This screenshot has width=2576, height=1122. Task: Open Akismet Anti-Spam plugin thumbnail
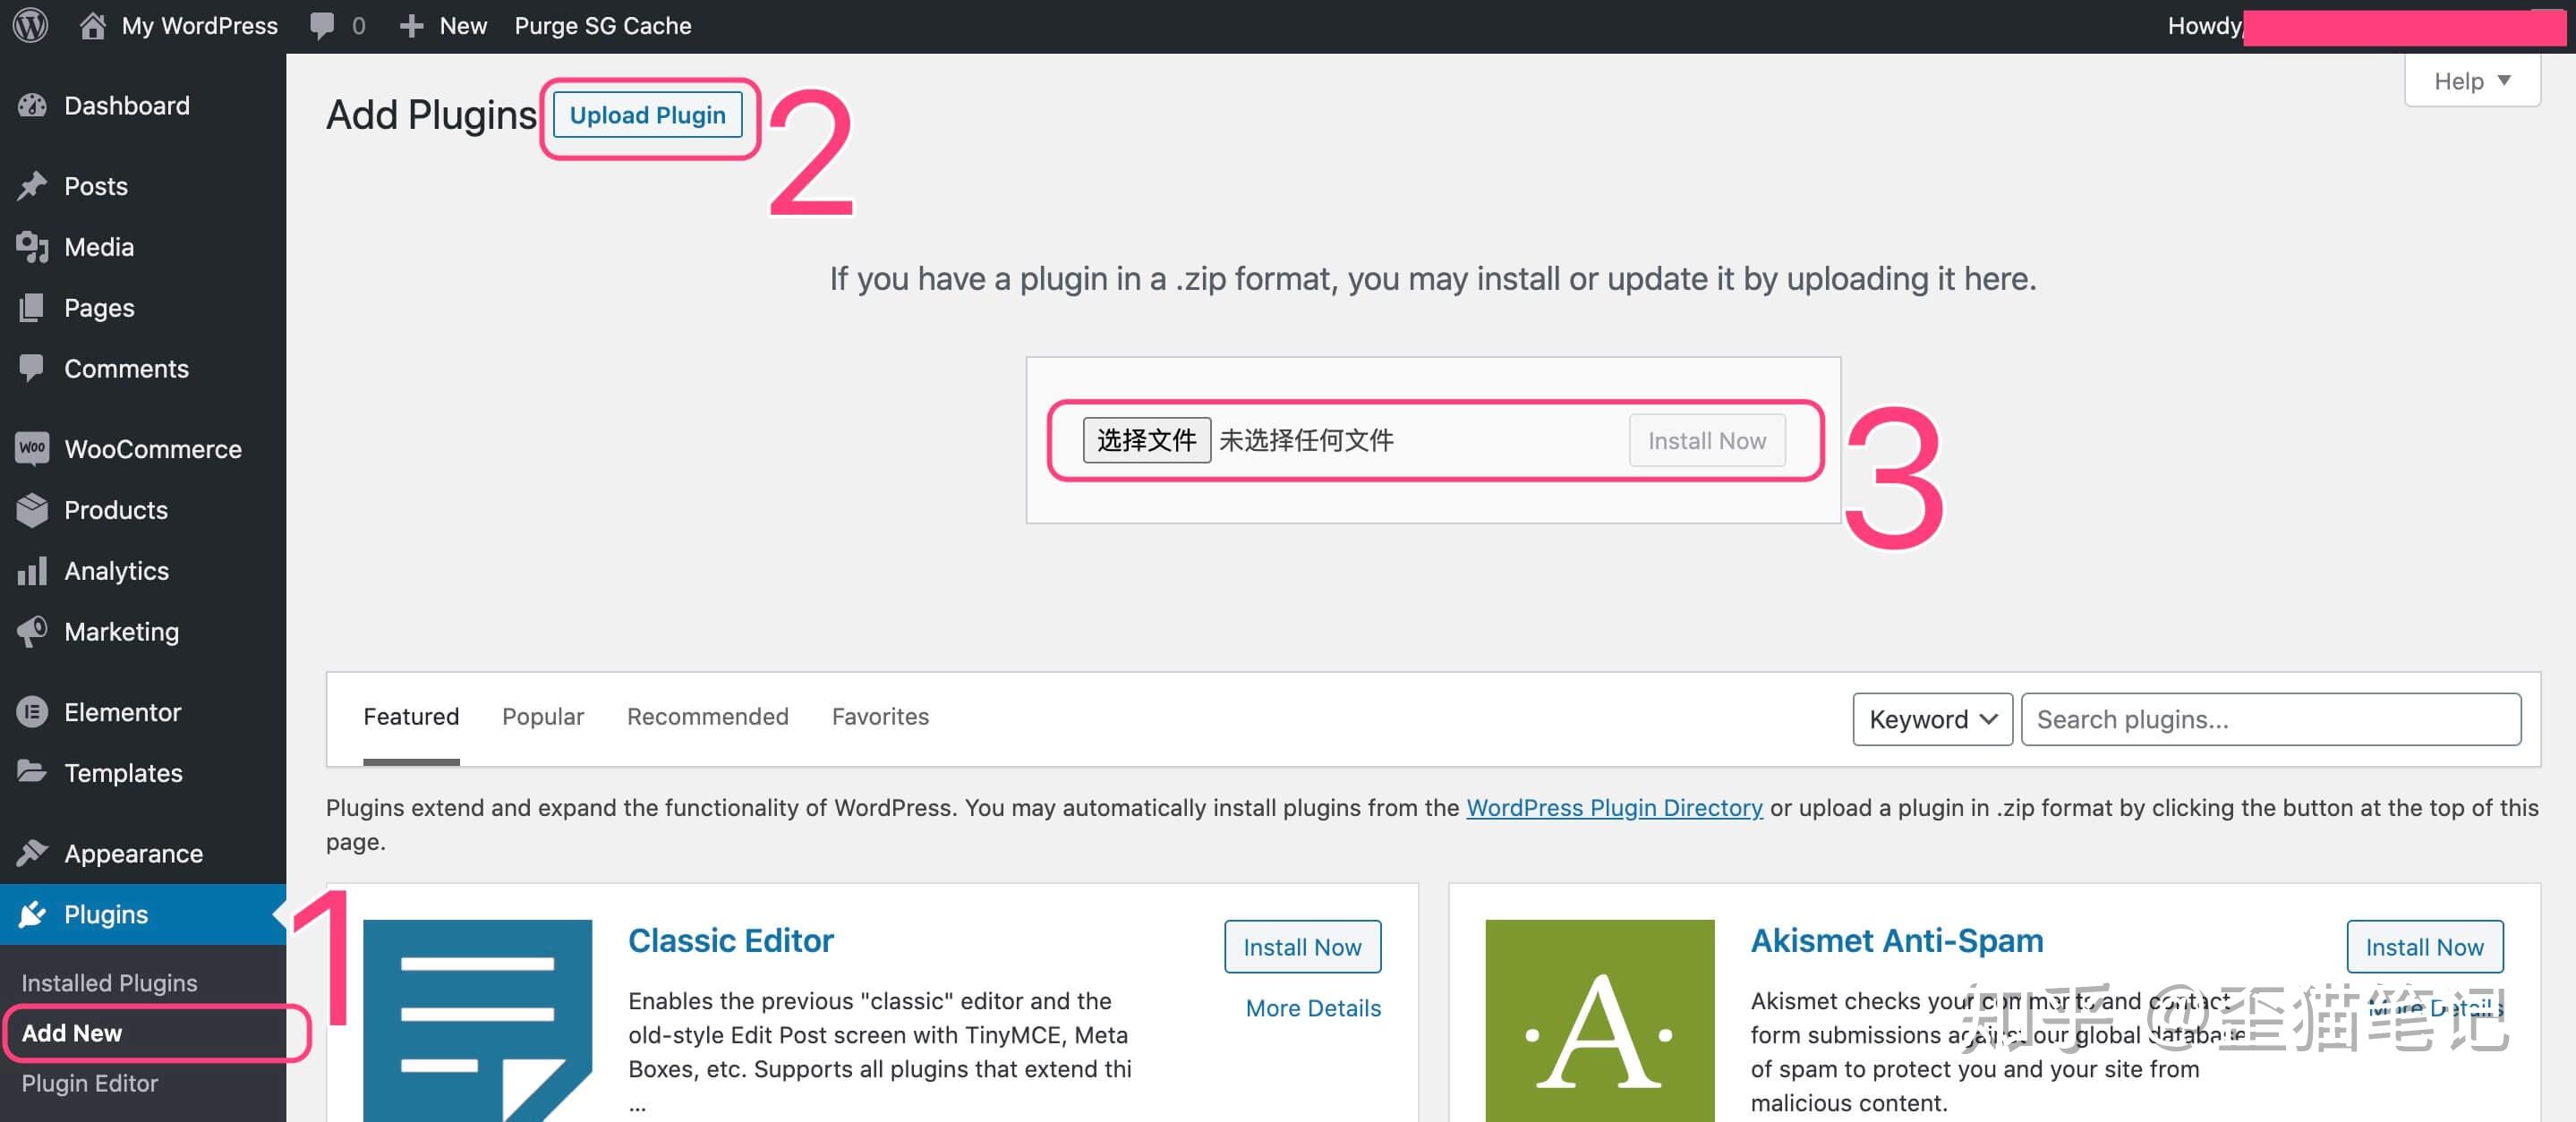pos(1599,1020)
